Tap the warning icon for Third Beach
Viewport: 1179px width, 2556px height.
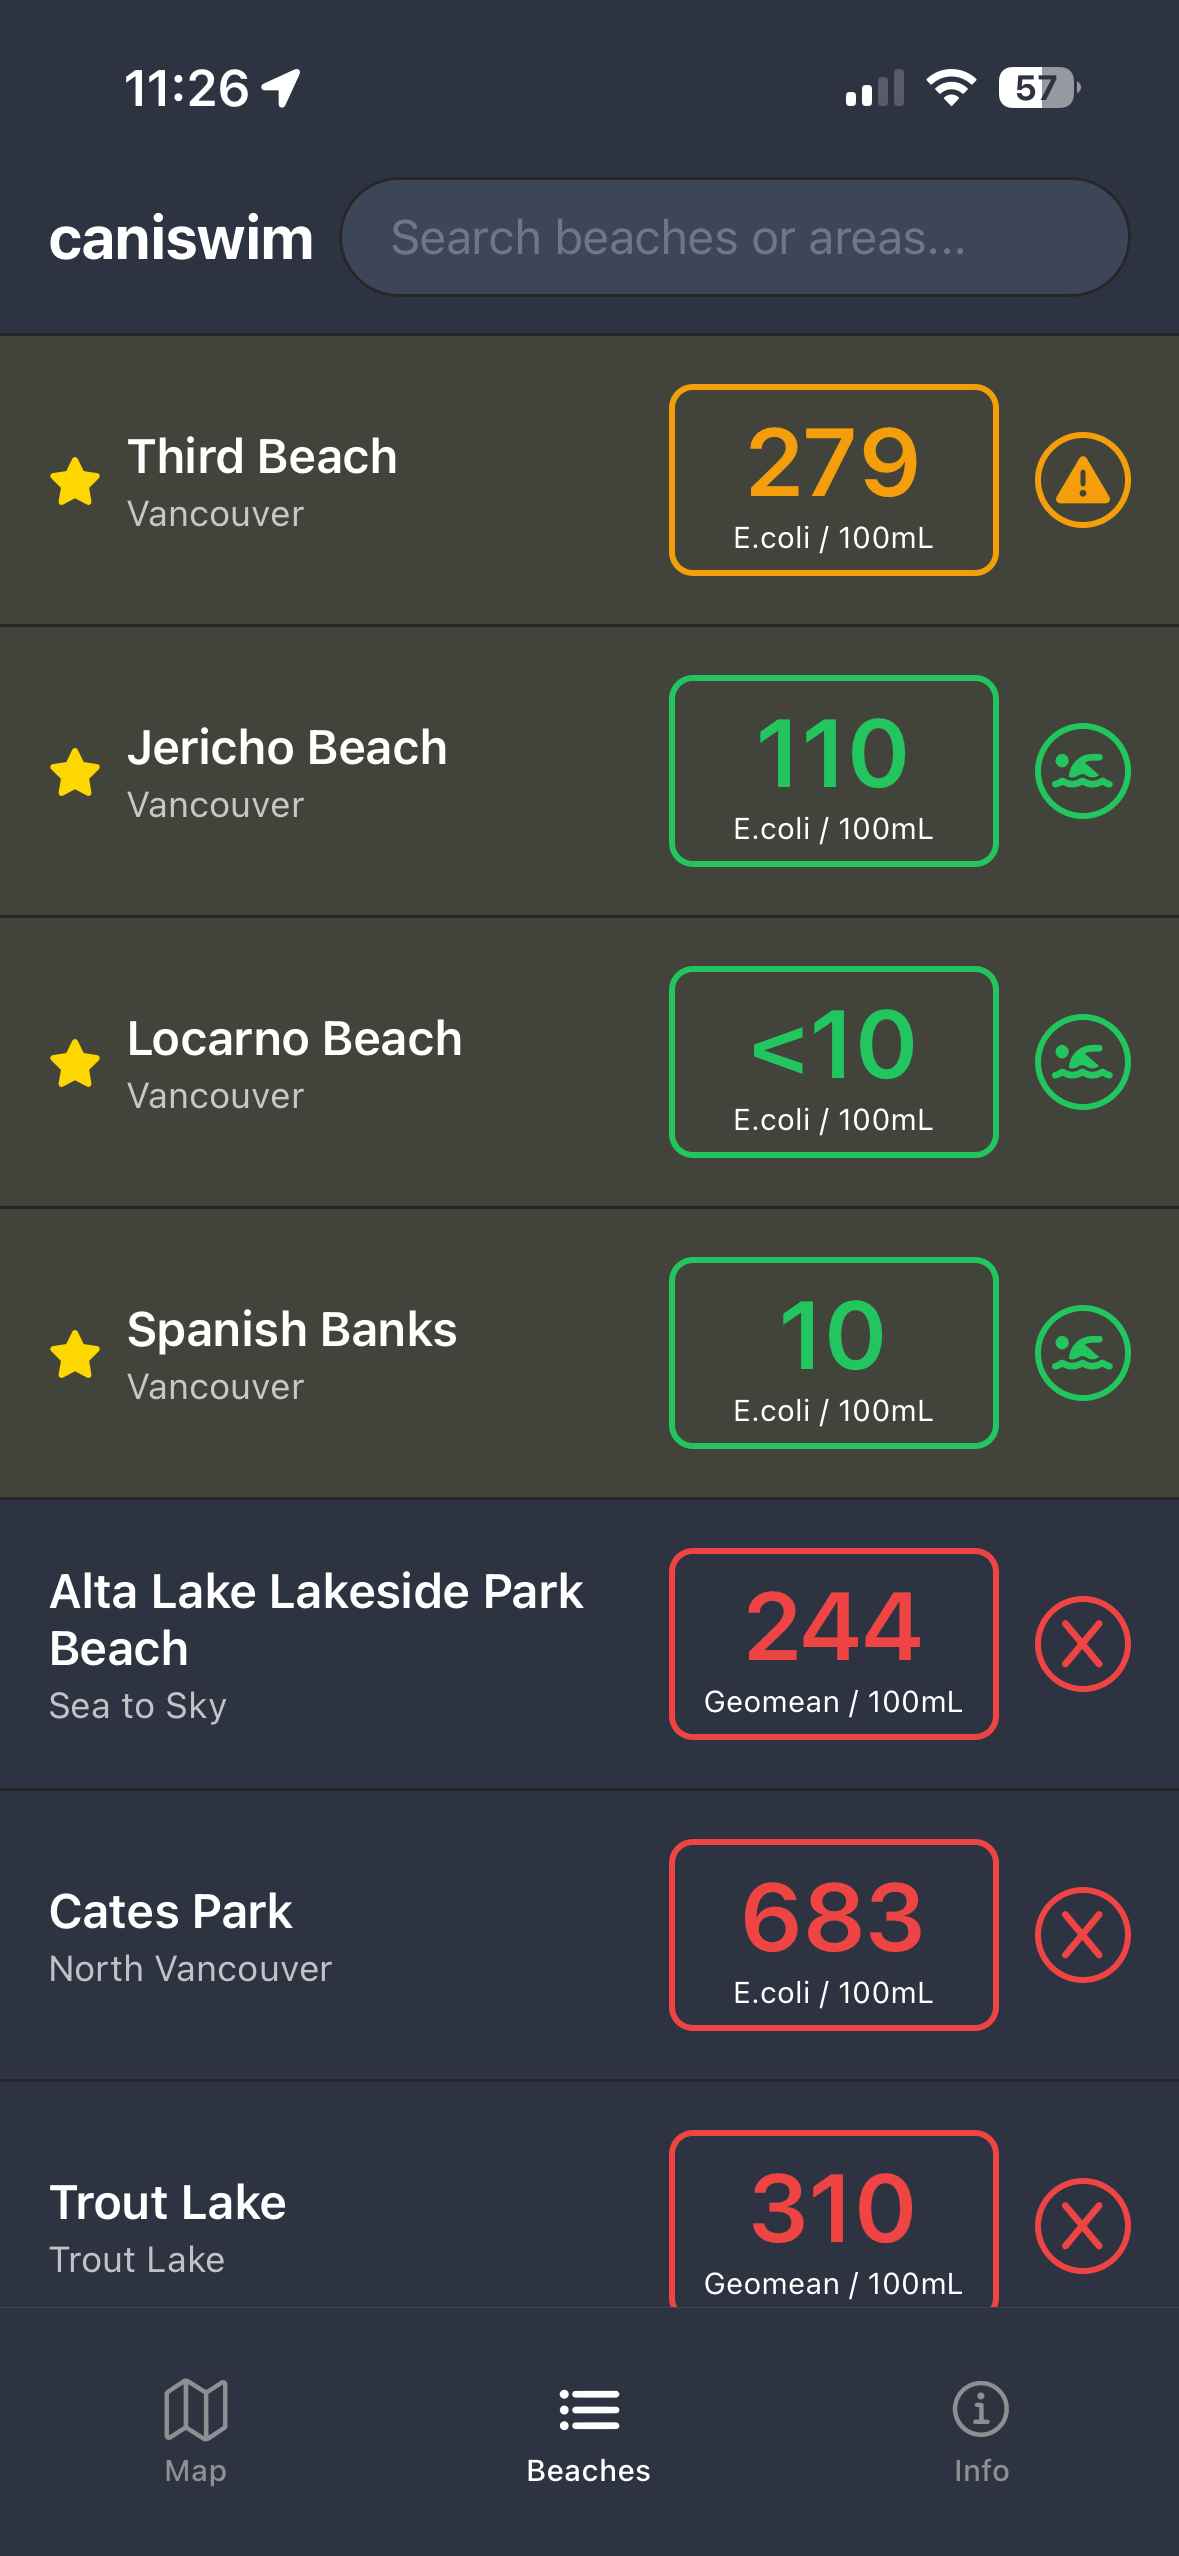[1082, 480]
